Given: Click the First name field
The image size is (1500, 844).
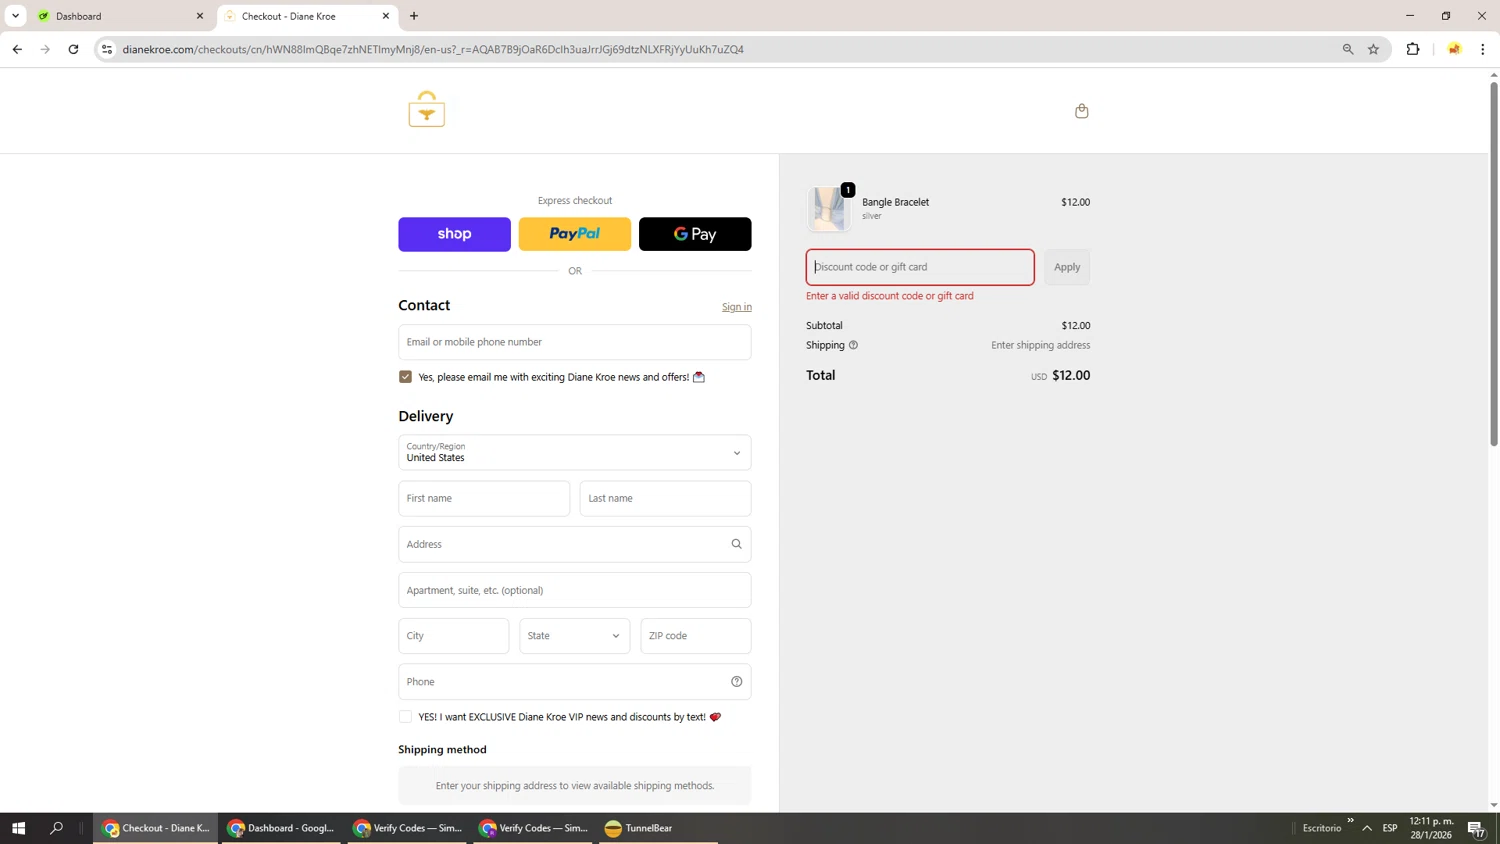Looking at the screenshot, I should point(484,498).
